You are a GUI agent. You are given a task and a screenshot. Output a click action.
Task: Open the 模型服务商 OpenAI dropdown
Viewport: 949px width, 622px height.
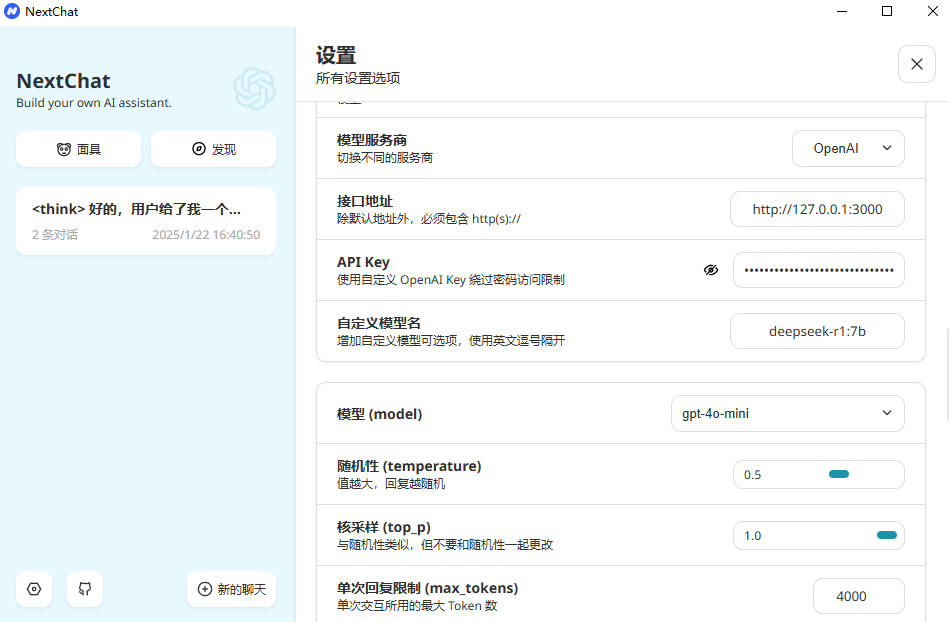[848, 148]
